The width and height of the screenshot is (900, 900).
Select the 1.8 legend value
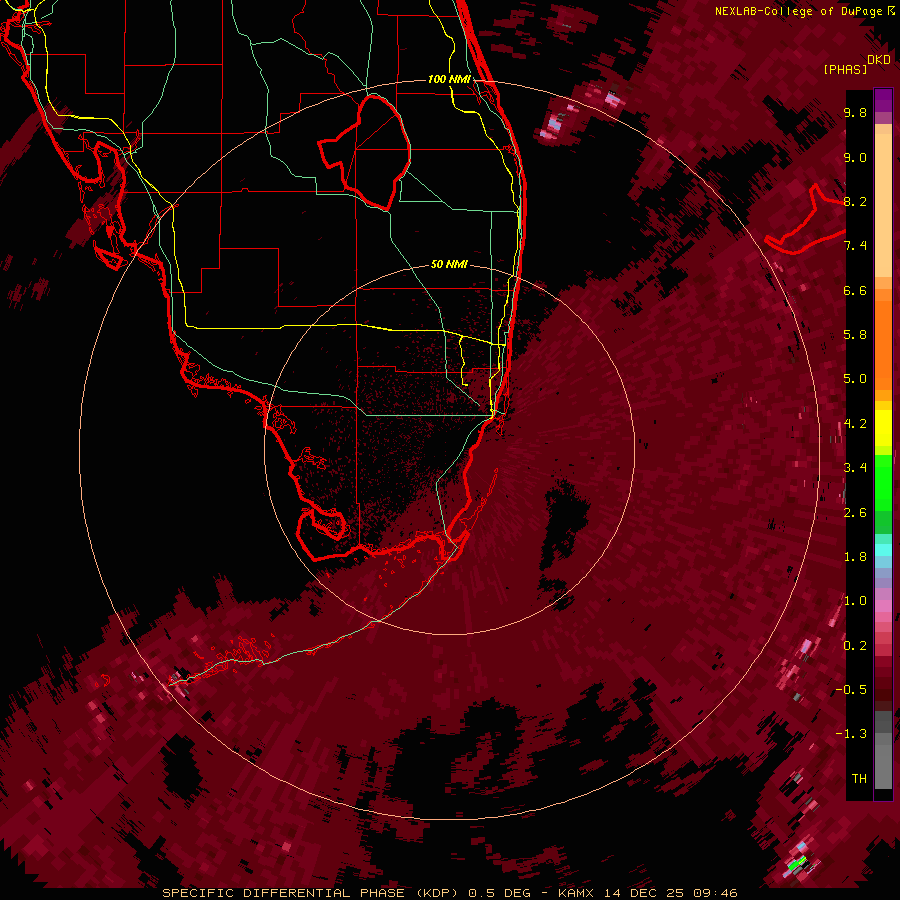(855, 557)
